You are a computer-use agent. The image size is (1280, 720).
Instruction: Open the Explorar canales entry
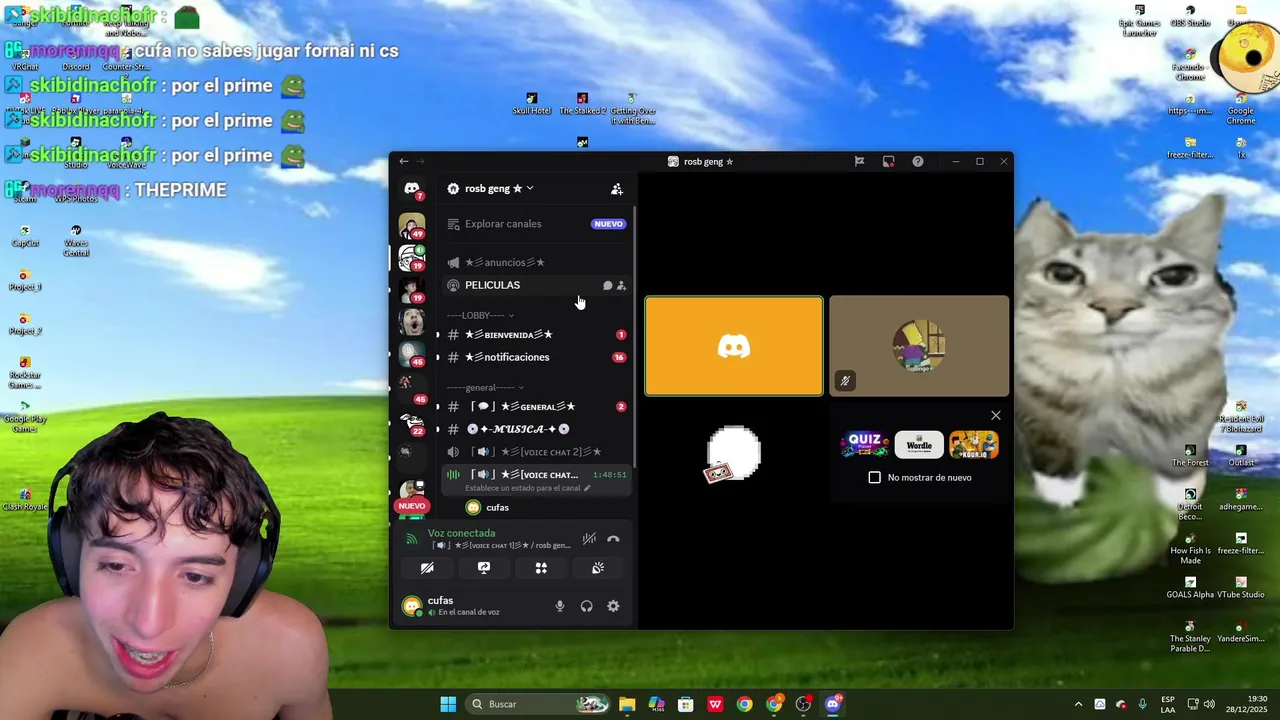point(536,224)
